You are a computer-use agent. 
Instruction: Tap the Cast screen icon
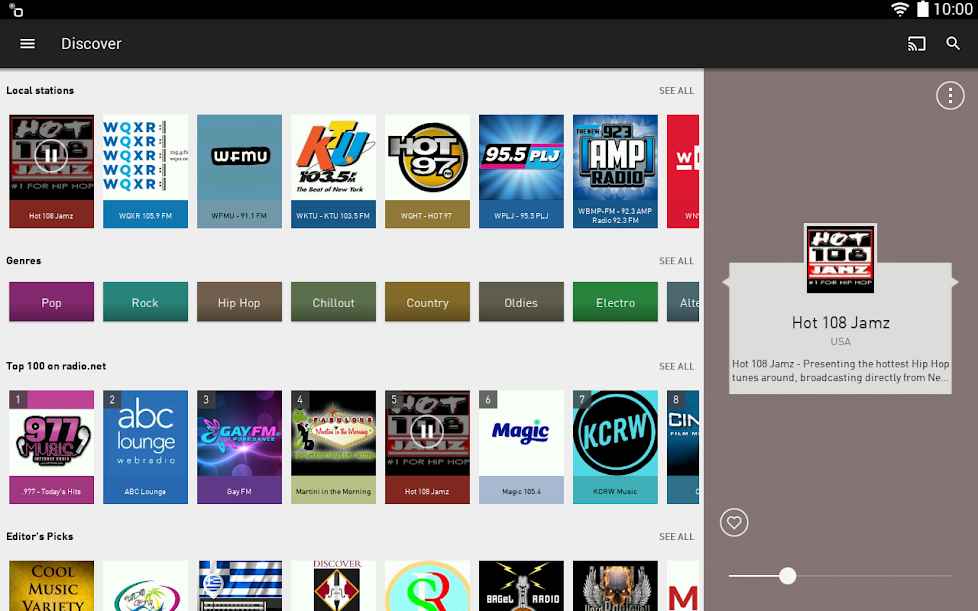coord(916,44)
